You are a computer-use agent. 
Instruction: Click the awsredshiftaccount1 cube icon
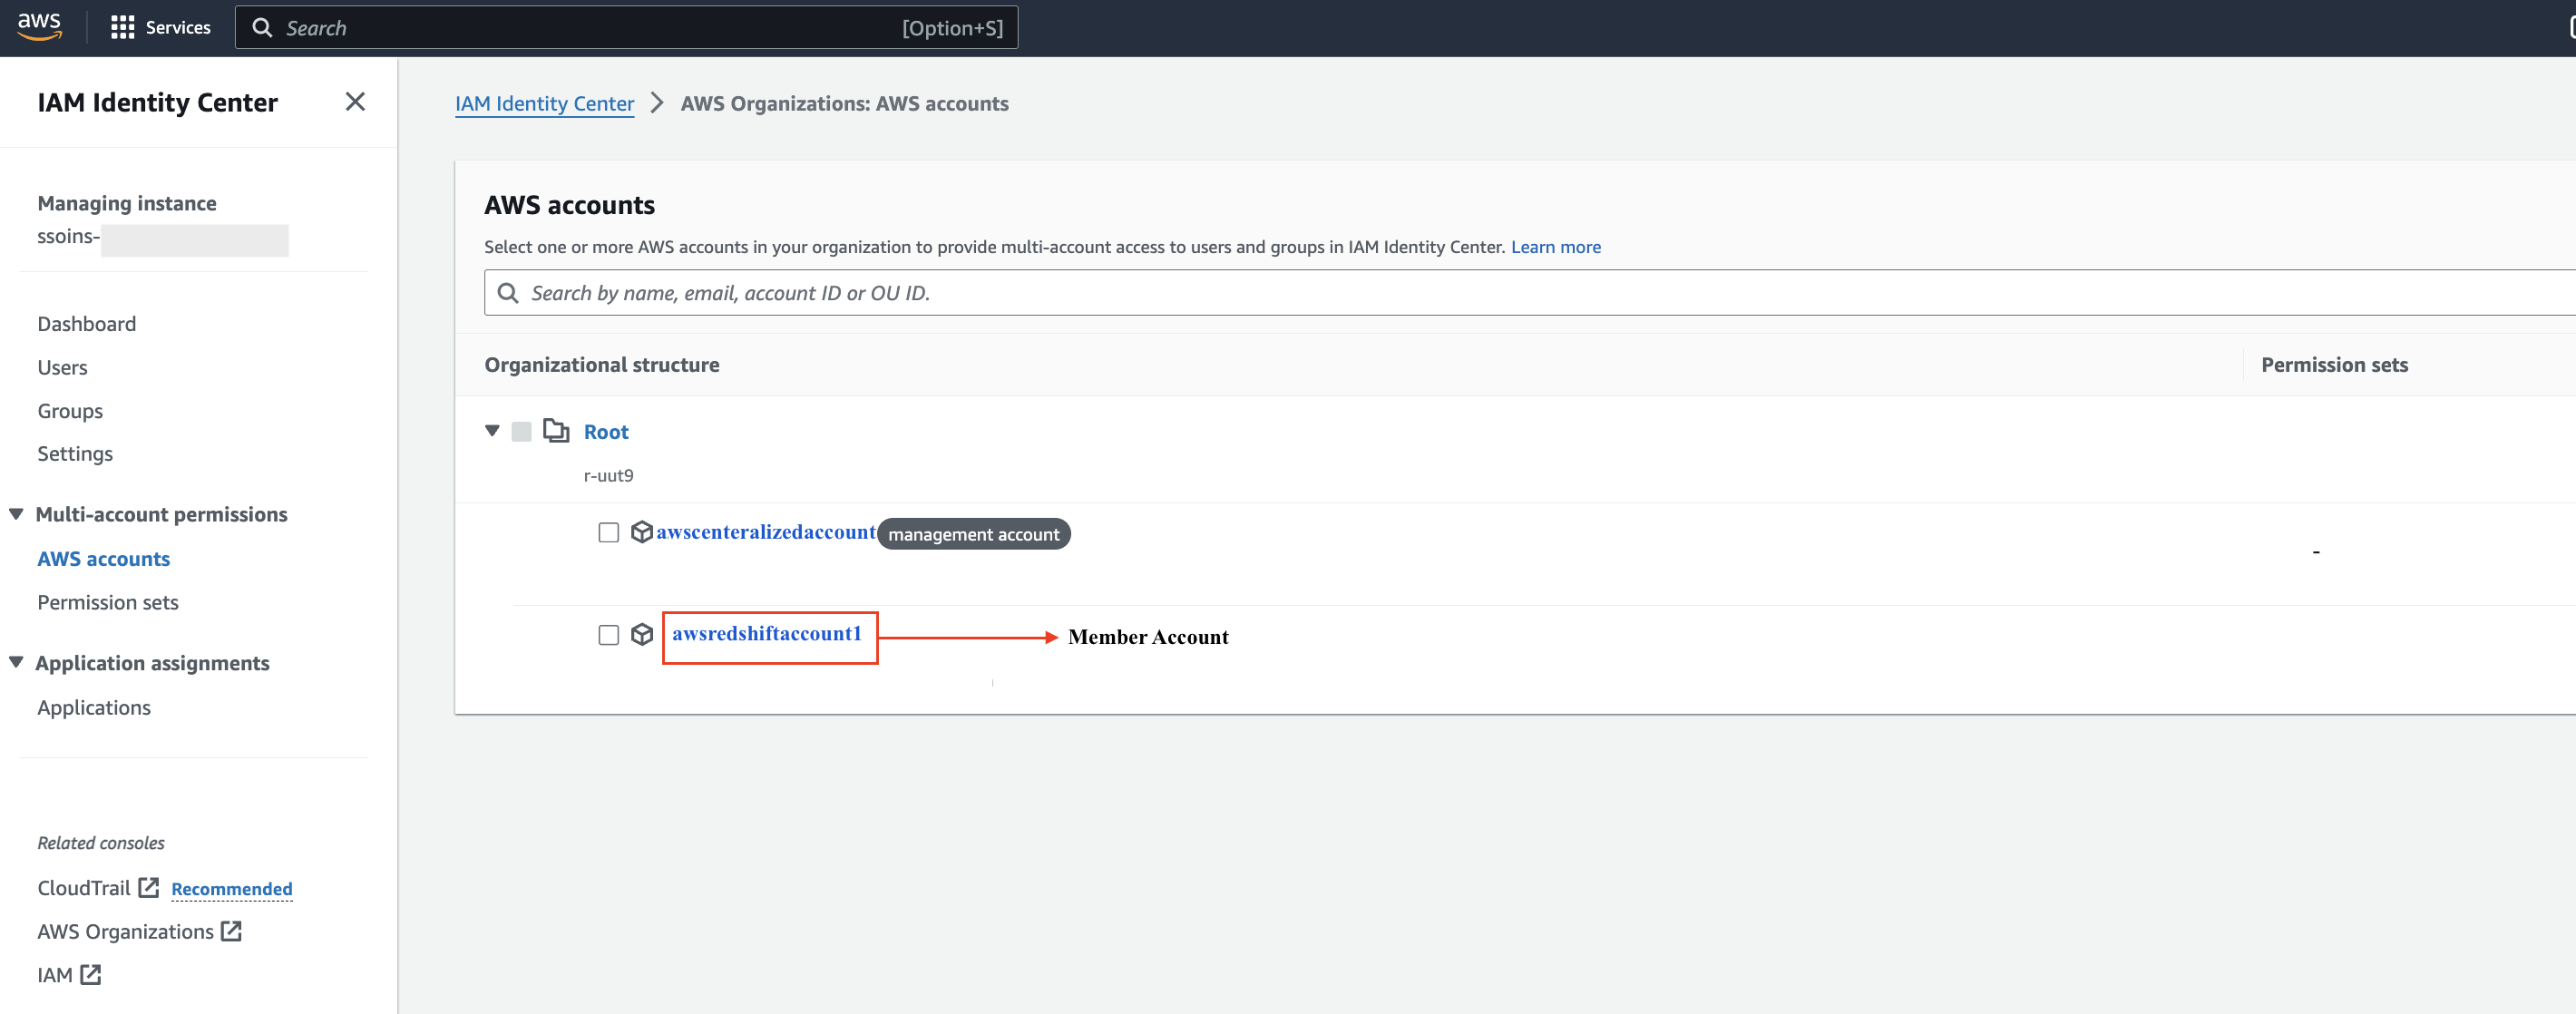pyautogui.click(x=642, y=635)
